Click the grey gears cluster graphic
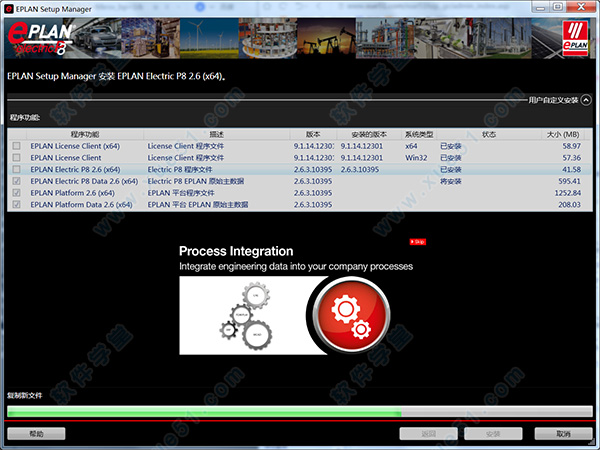 coord(242,314)
